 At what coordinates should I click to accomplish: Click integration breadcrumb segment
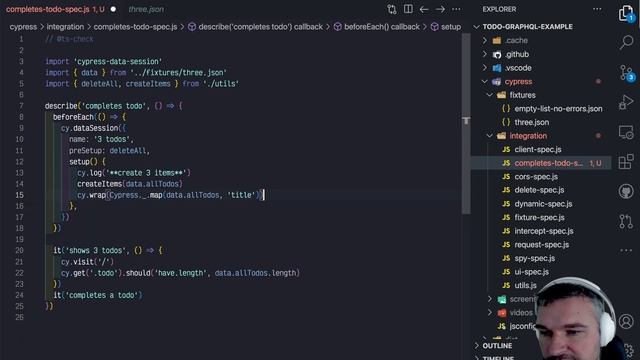(65, 27)
